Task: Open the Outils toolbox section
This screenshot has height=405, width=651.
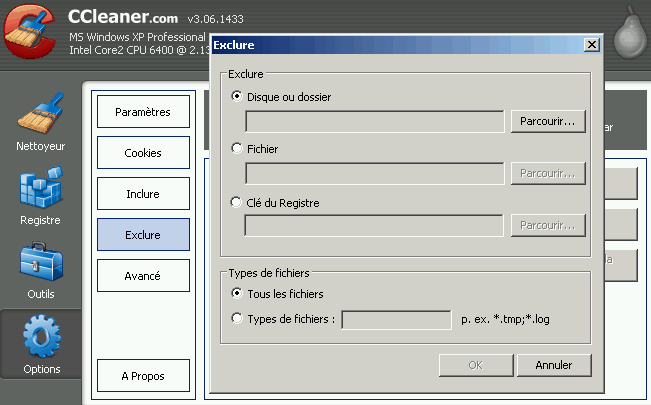Action: click(x=41, y=270)
